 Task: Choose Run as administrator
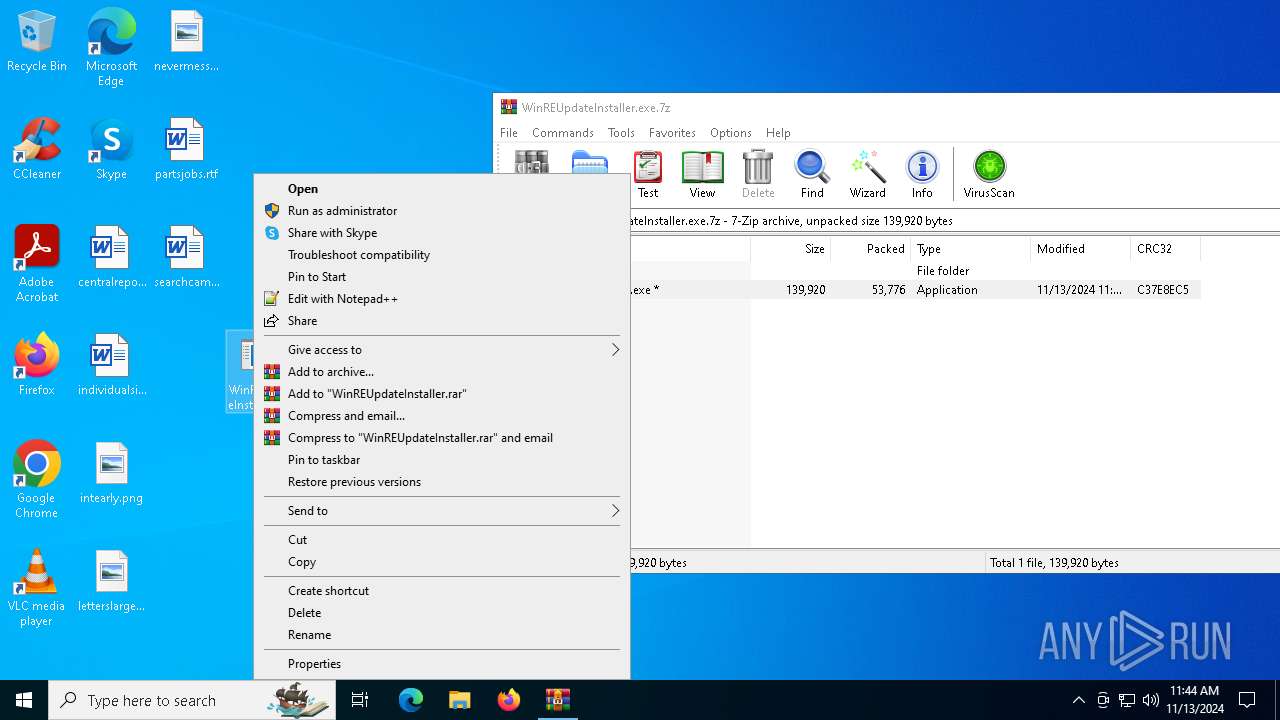(442, 211)
